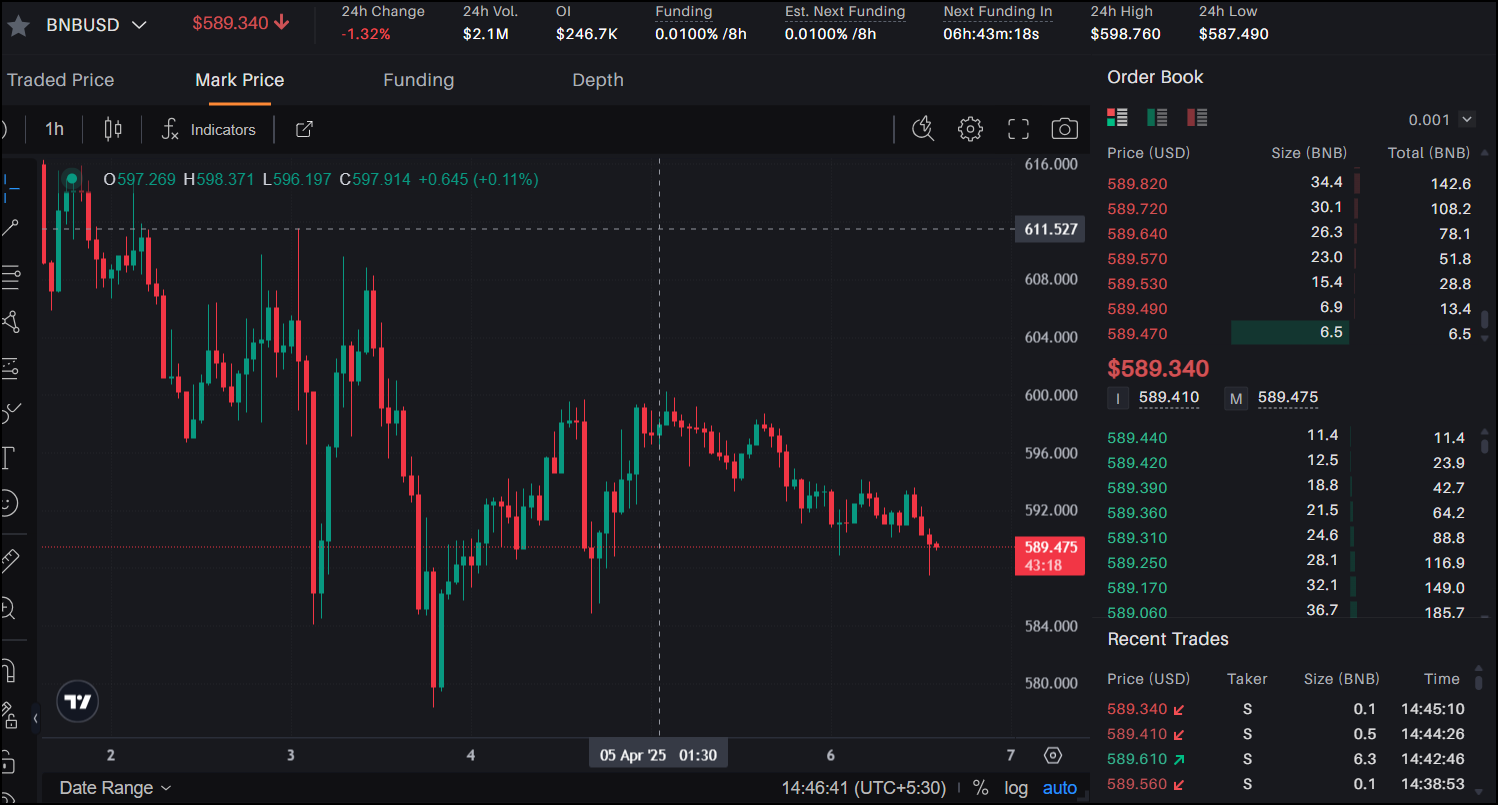Expand the BNBUSD pair selector dropdown

pyautogui.click(x=139, y=24)
